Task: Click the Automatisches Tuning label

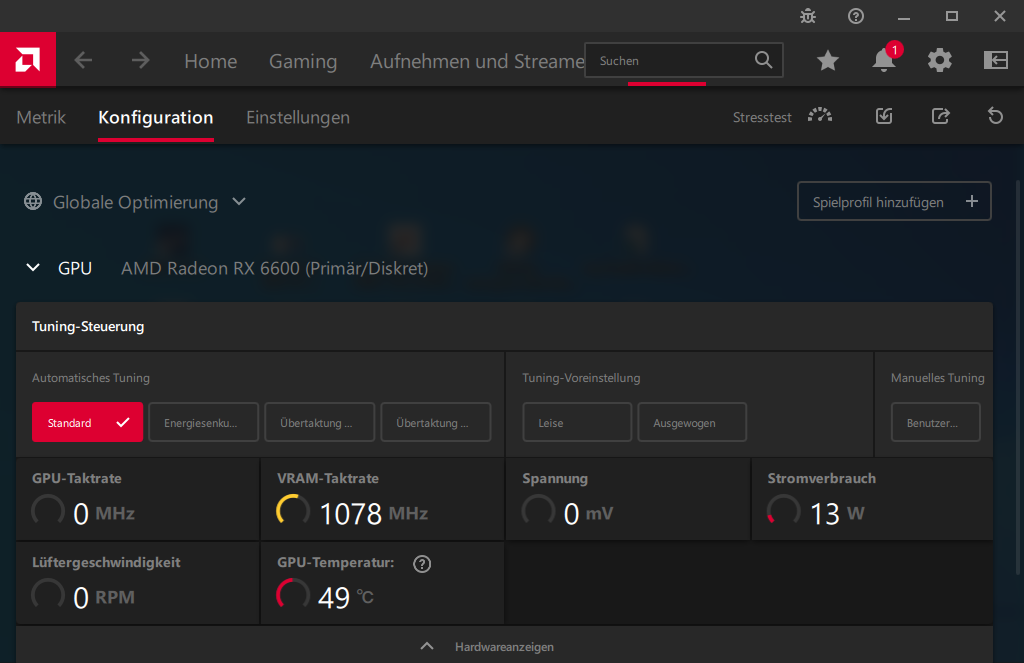Action: click(91, 378)
